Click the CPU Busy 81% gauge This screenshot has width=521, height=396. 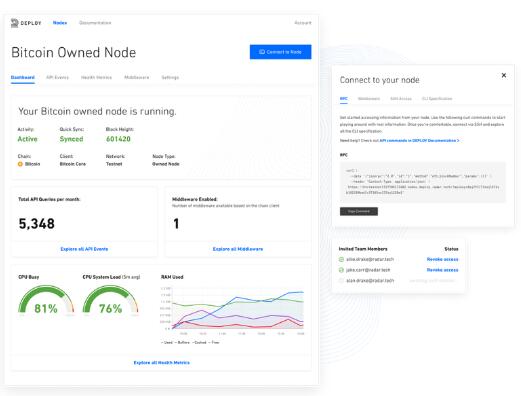pyautogui.click(x=46, y=299)
